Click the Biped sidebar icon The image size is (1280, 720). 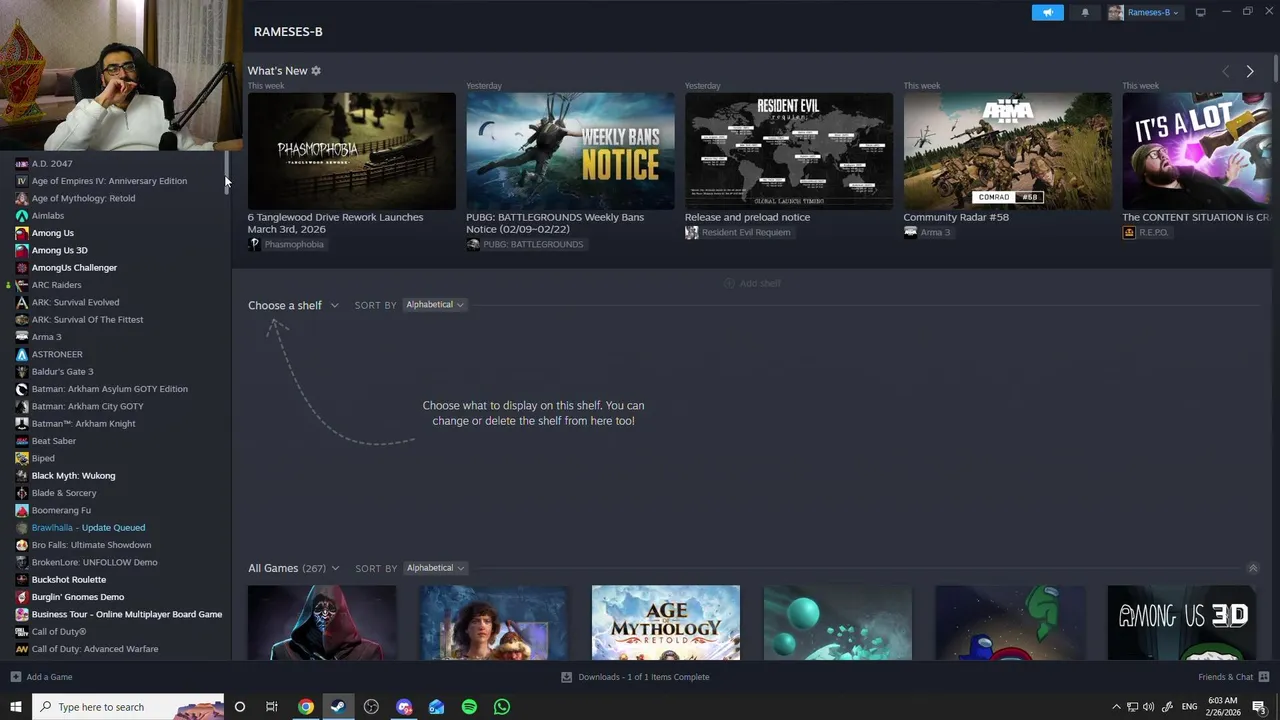coord(22,458)
